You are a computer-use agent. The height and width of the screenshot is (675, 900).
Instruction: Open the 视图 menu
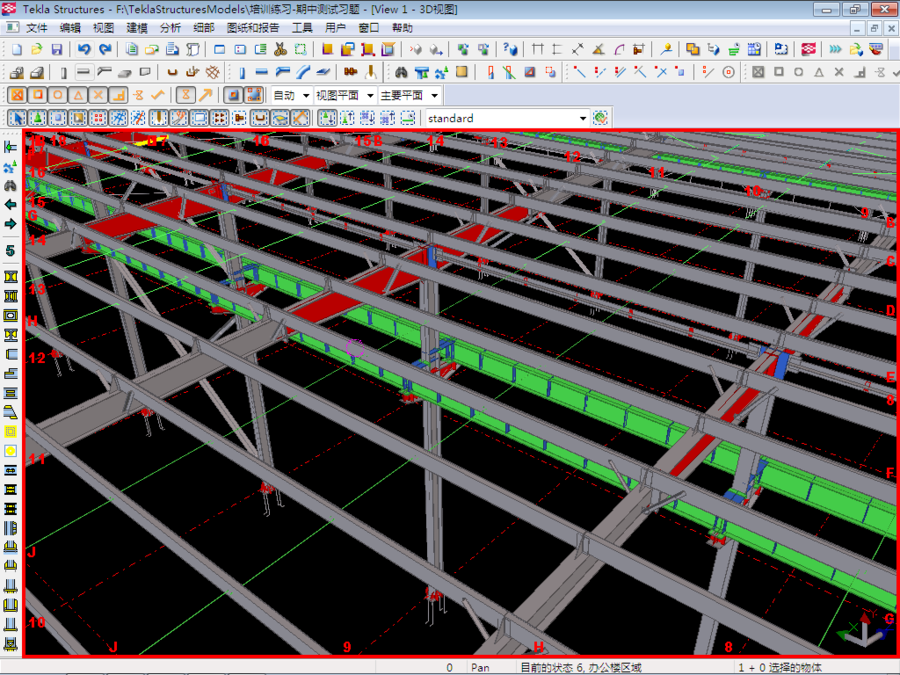point(103,28)
